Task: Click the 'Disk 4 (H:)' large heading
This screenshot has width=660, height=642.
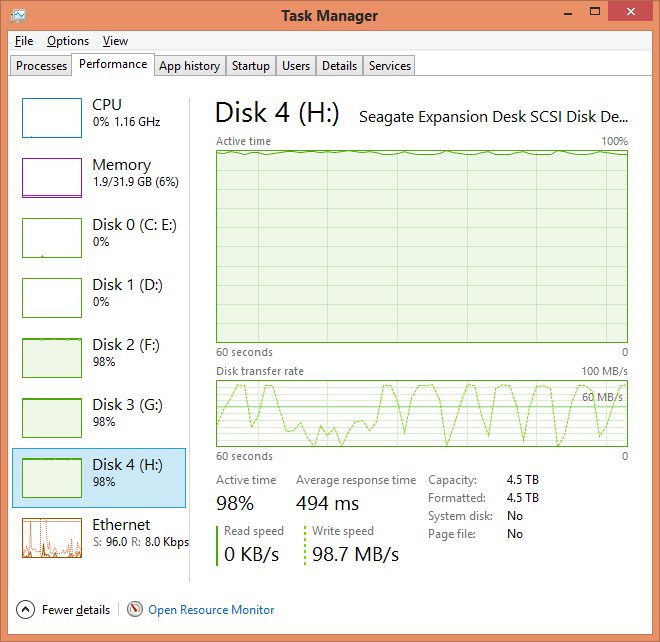Action: 277,113
